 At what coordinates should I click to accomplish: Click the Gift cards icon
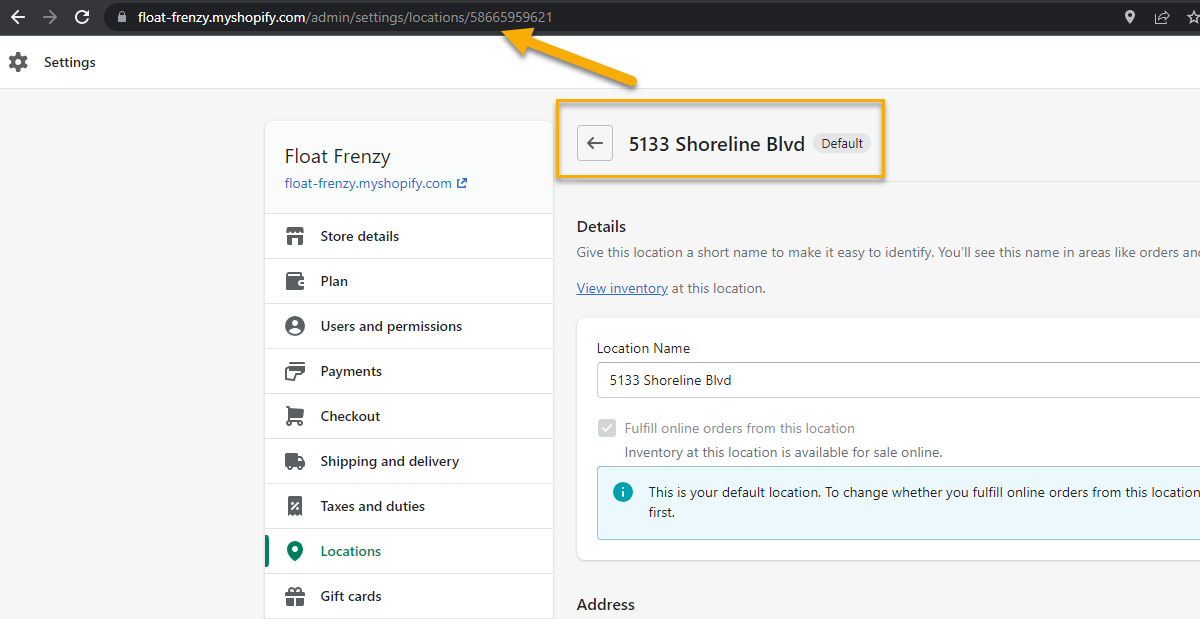pos(295,596)
